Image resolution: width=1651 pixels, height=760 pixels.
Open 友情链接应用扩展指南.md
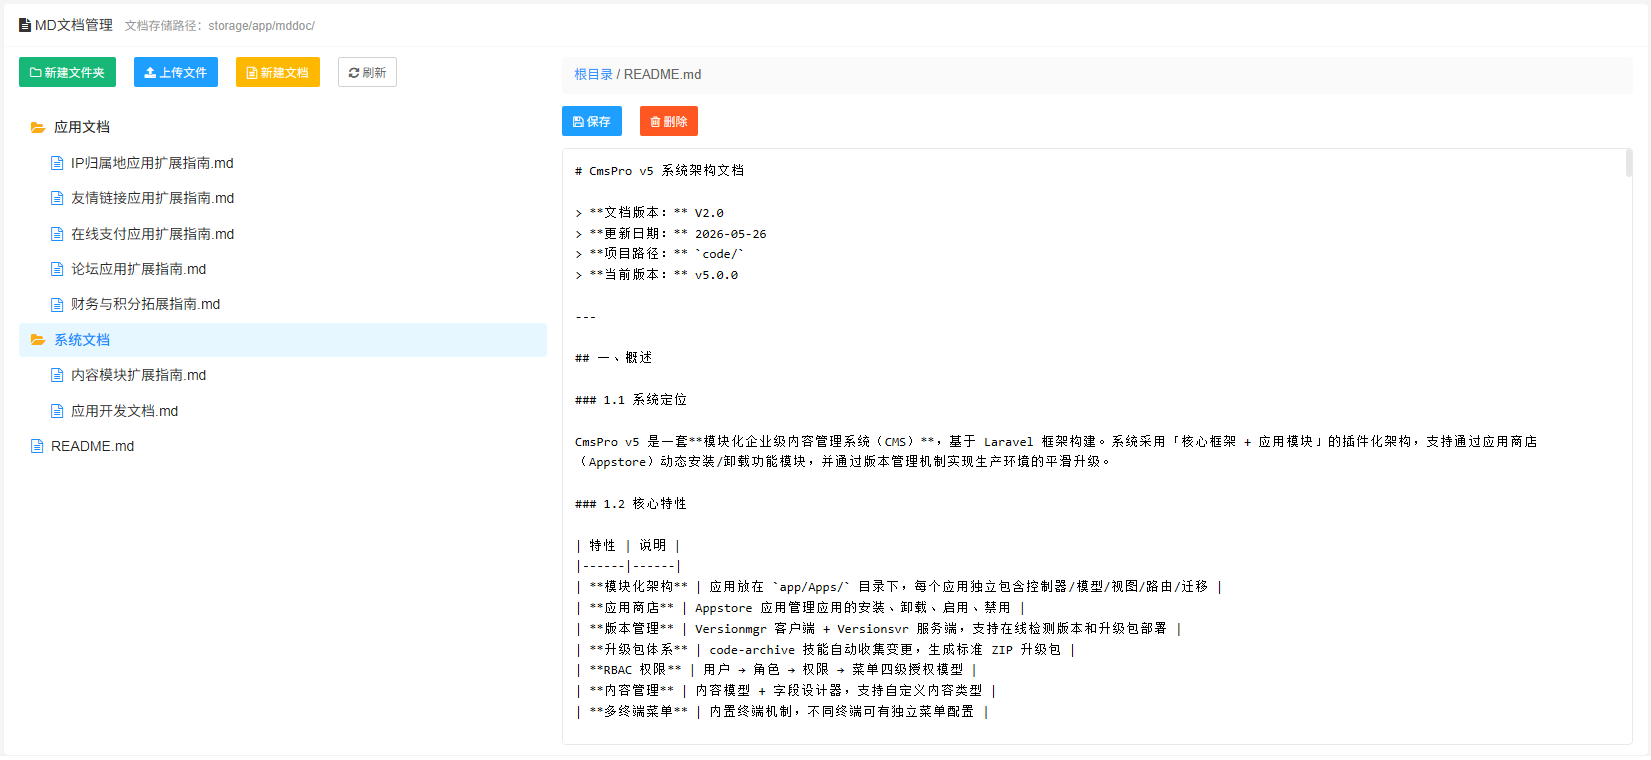click(x=152, y=198)
